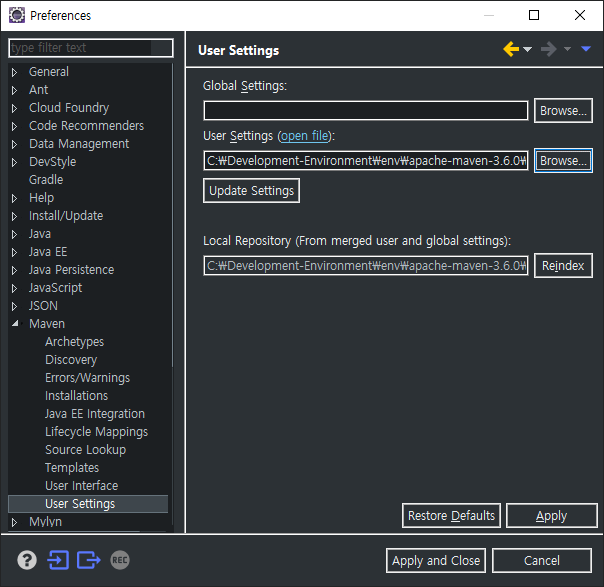
Task: Click the Cancel button
Action: tap(542, 560)
